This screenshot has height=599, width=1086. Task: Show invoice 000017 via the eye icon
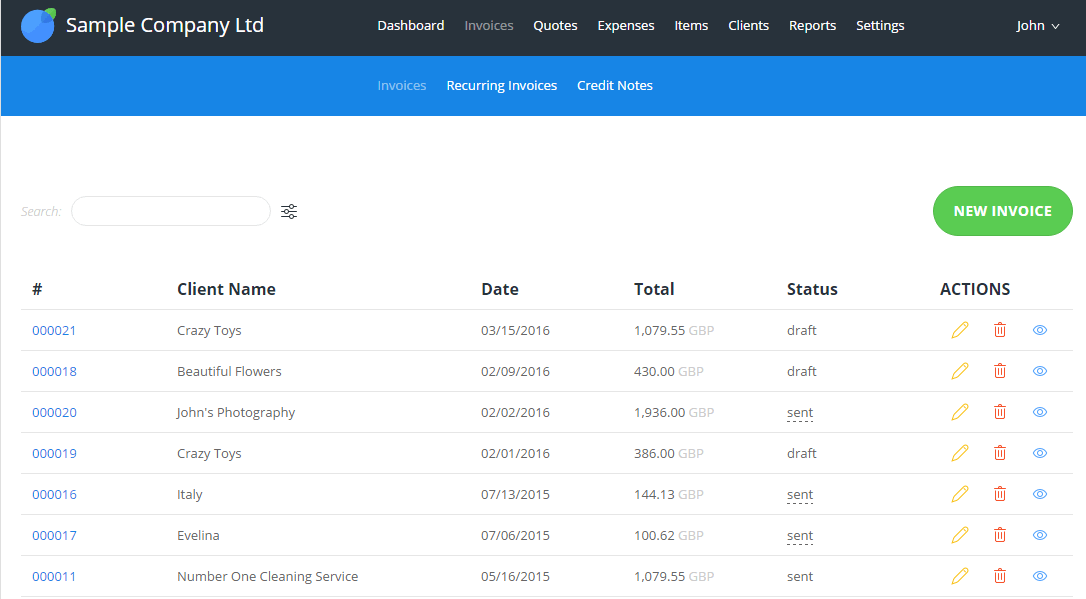pyautogui.click(x=1040, y=535)
